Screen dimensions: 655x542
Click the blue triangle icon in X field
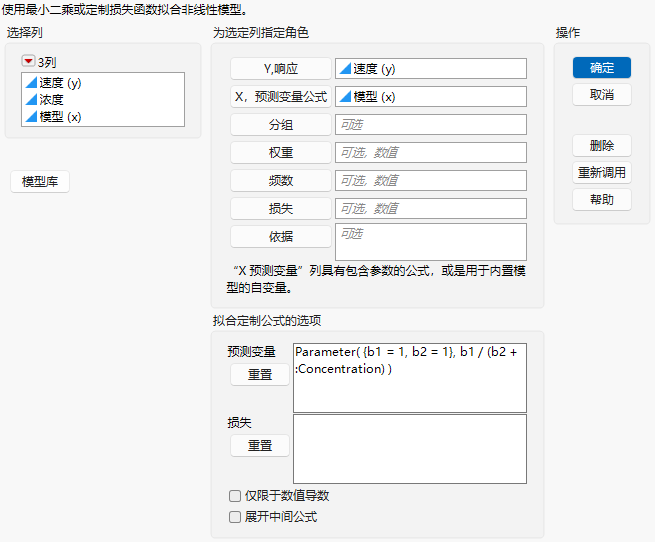[x=345, y=97]
